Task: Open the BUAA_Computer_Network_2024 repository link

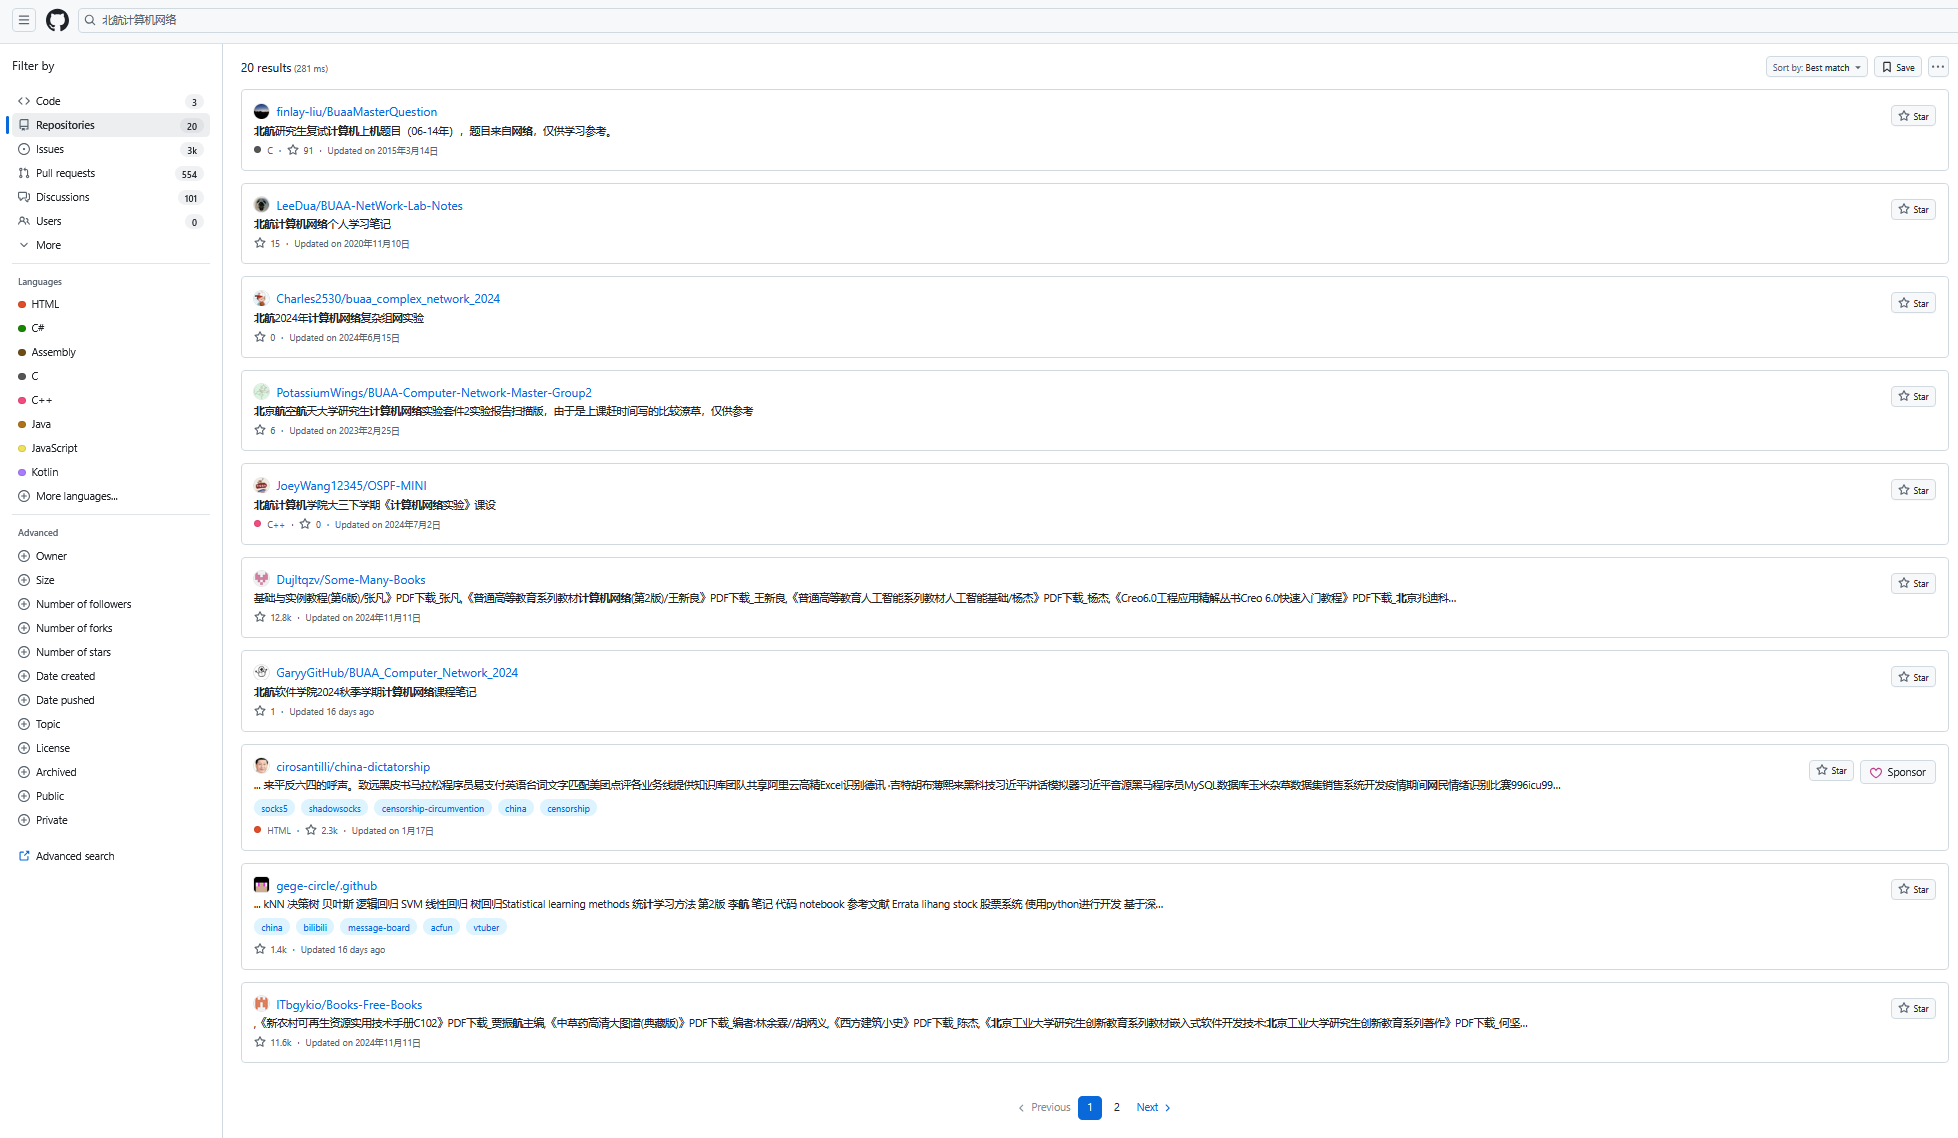Action: [x=397, y=673]
